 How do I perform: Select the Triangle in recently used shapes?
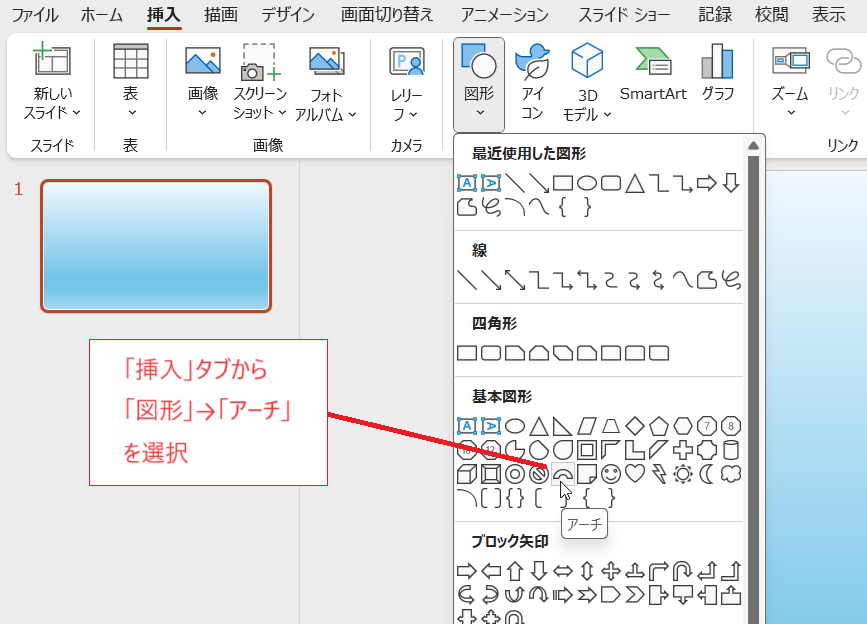pos(635,183)
